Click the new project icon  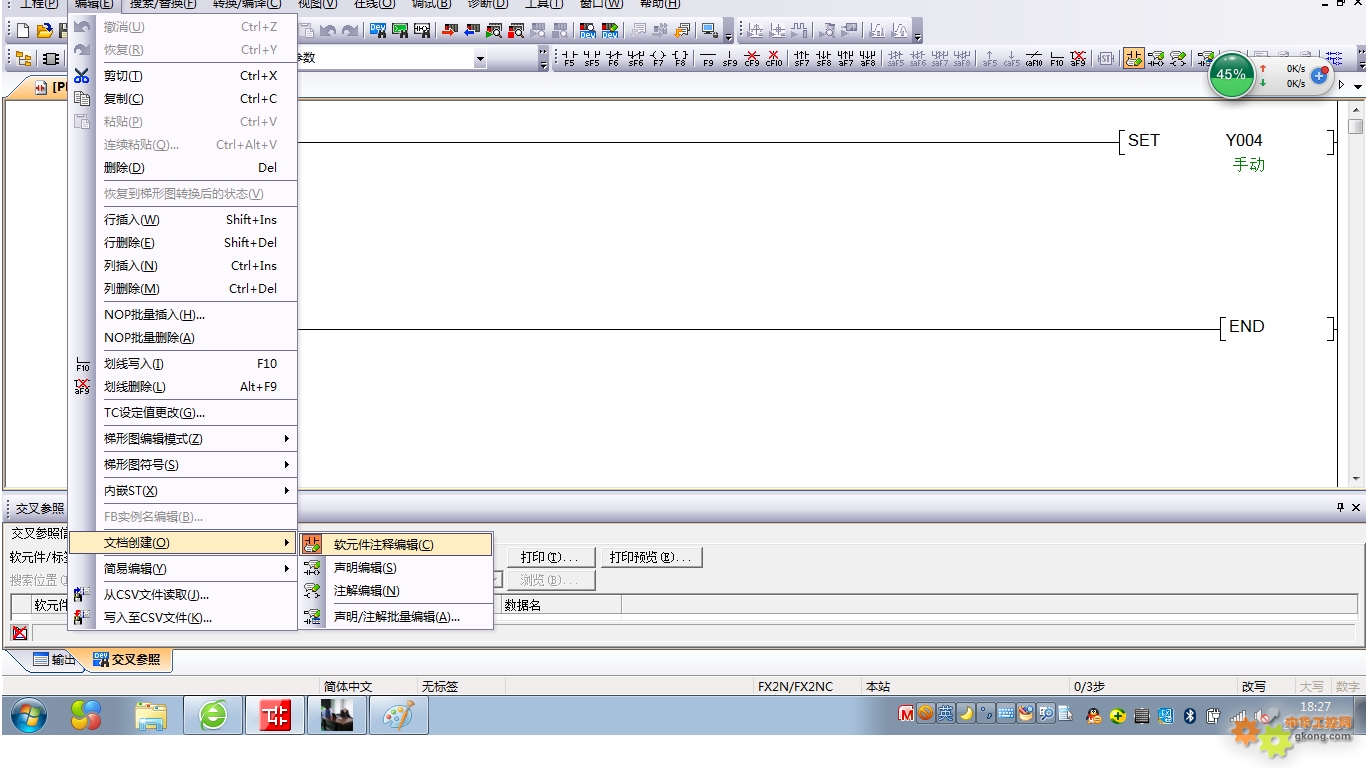[x=23, y=31]
